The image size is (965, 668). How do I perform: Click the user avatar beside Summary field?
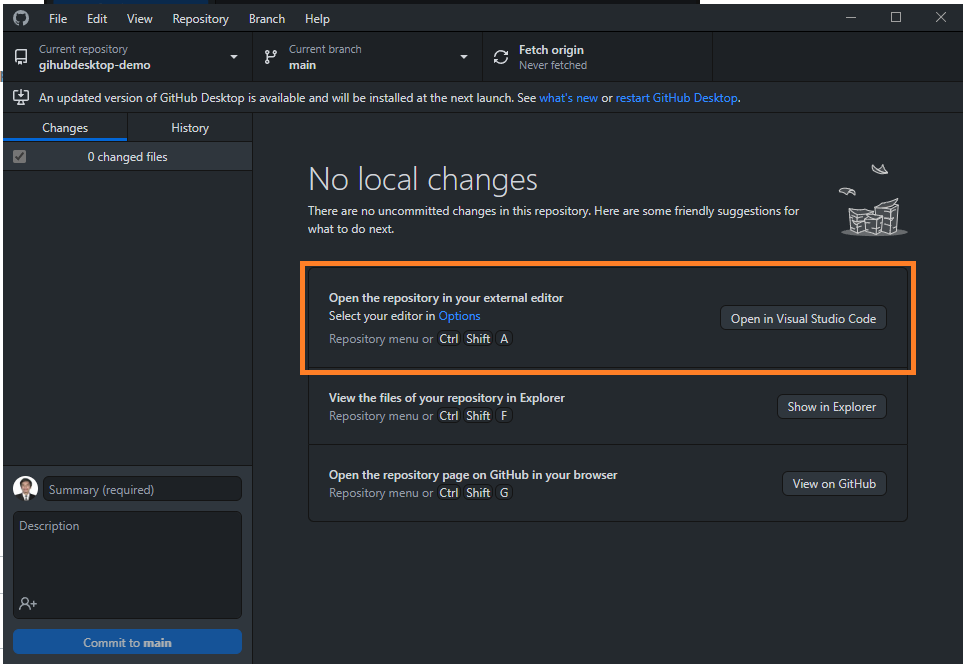(x=25, y=489)
